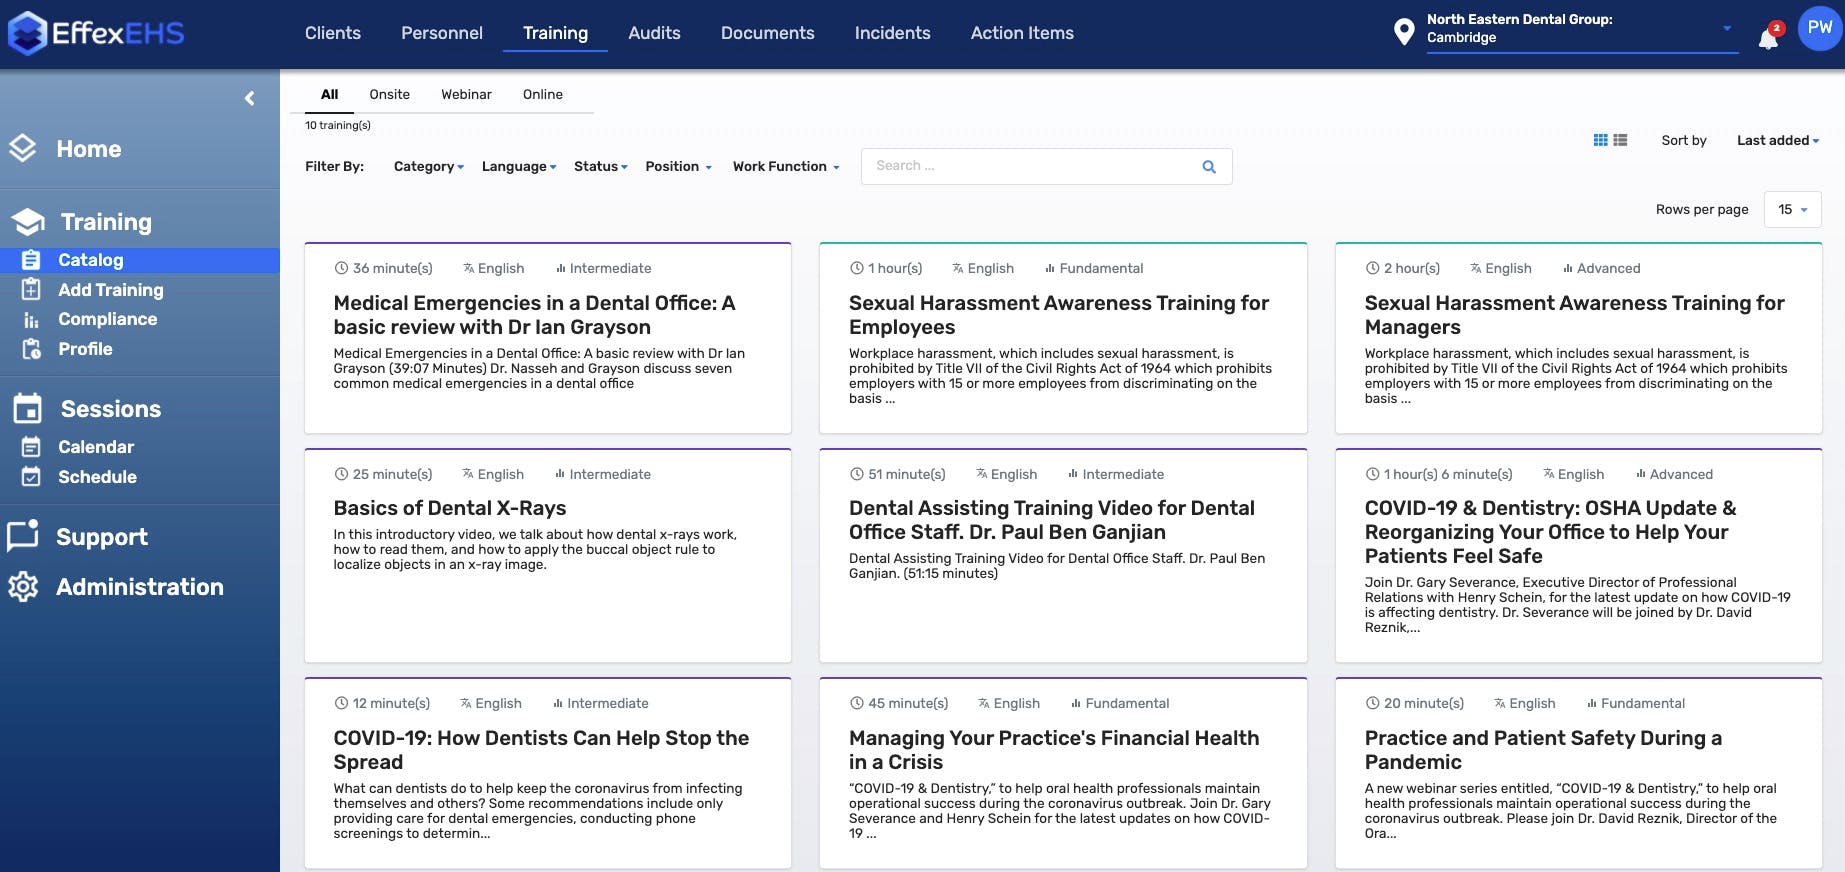Screen dimensions: 1845x872
Task: Change rows per page from 15
Action: [x=1792, y=209]
